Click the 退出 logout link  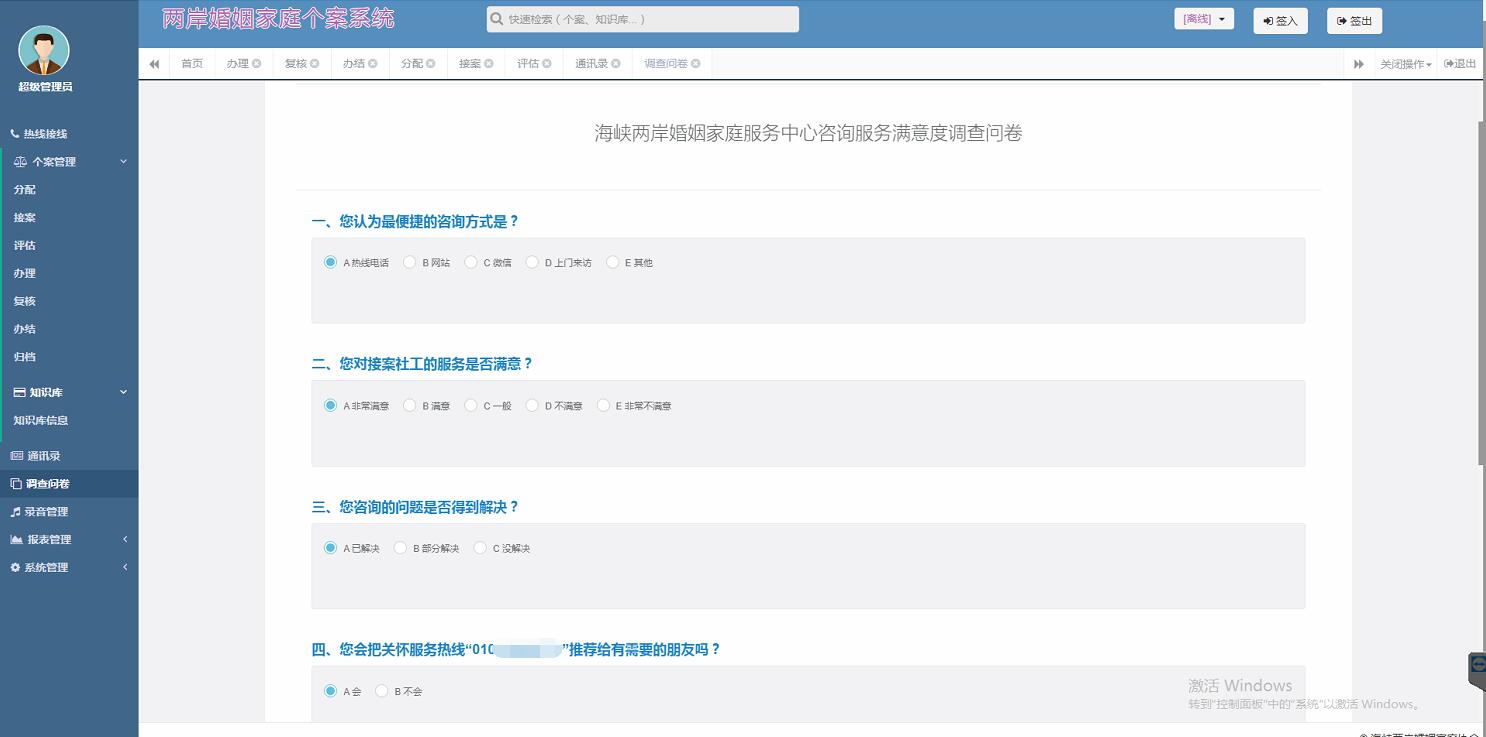[1460, 64]
